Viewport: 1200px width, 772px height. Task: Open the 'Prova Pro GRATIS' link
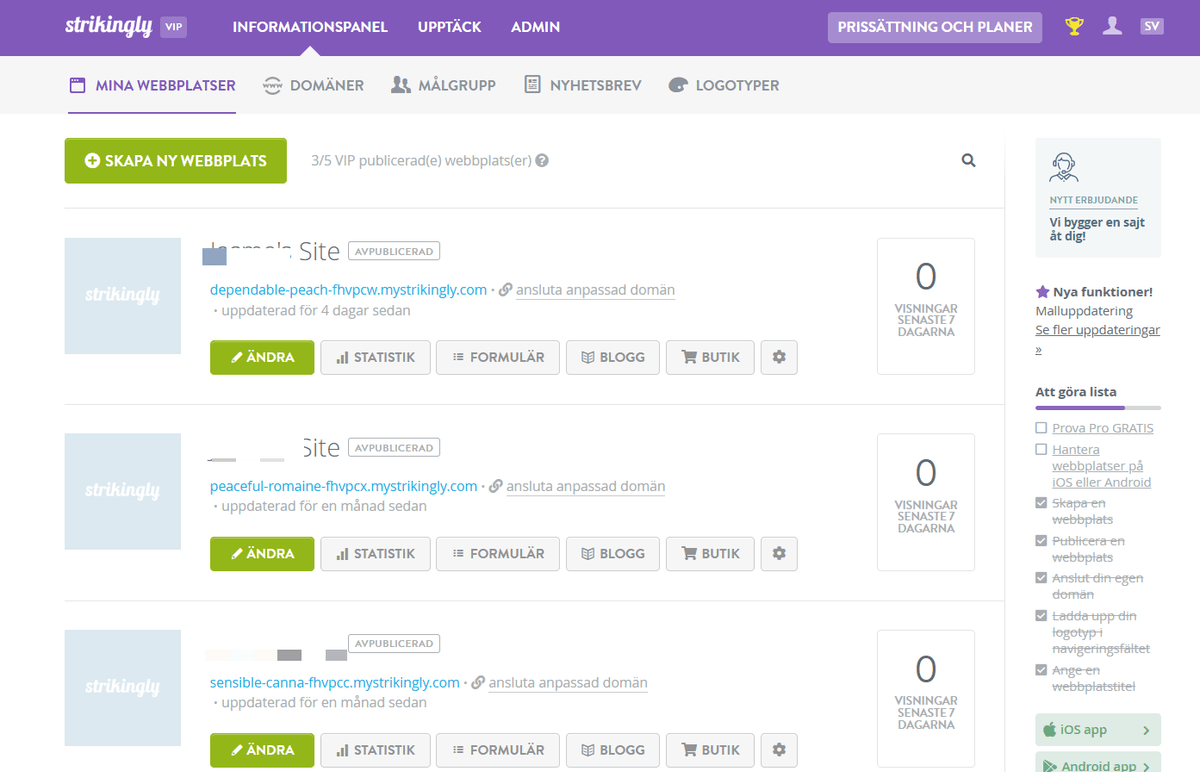1103,428
